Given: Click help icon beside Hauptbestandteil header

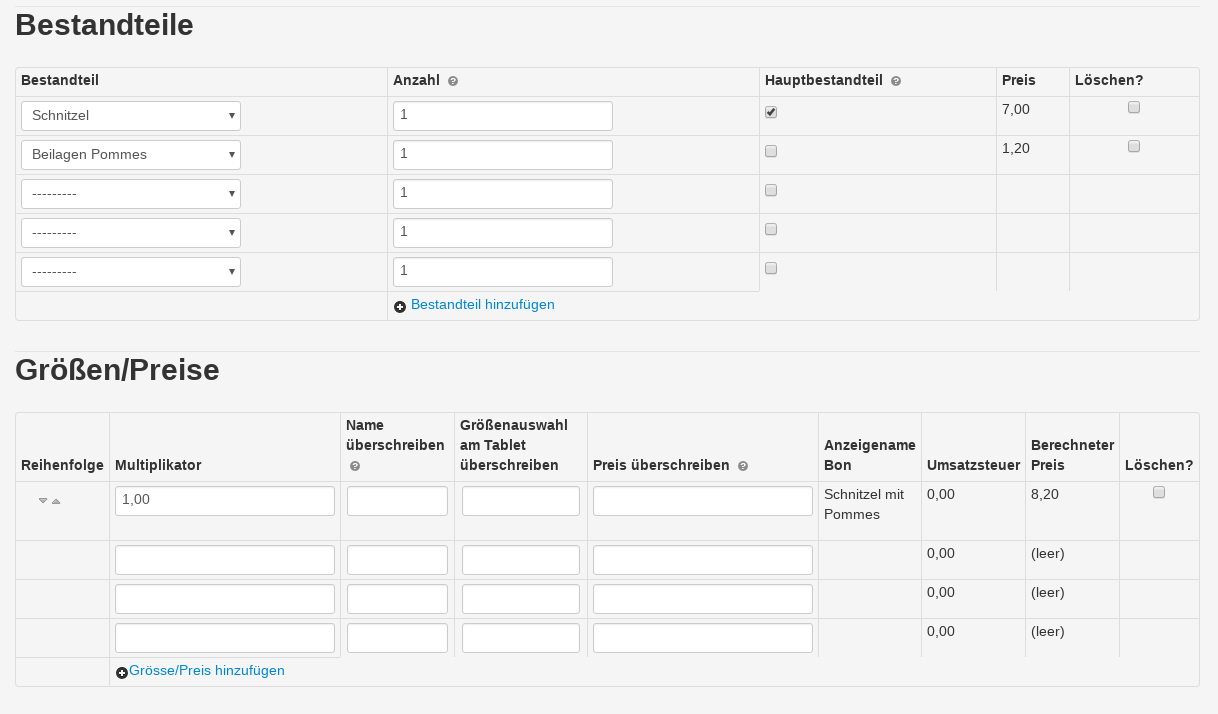Looking at the screenshot, I should pos(896,81).
